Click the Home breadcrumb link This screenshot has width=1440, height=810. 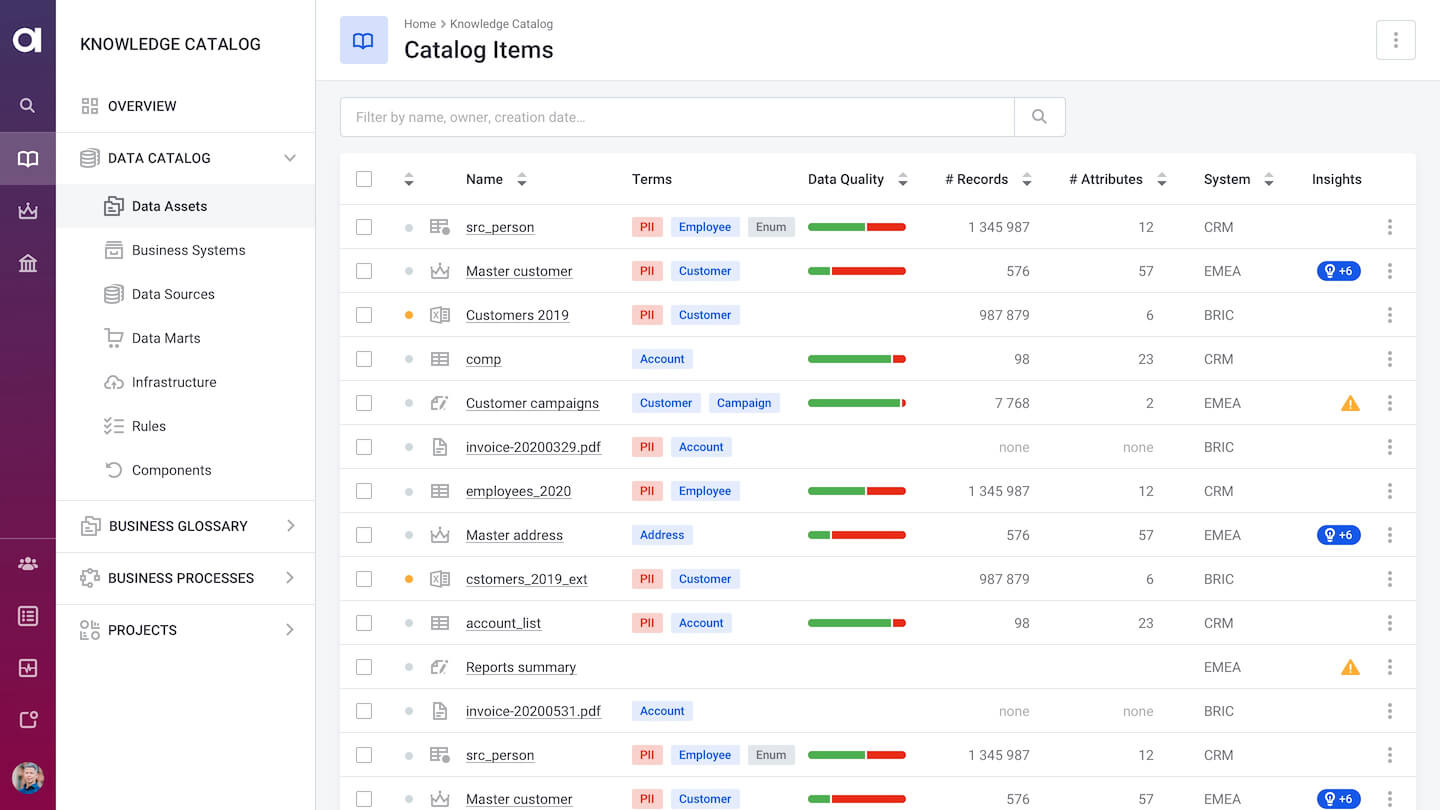(x=419, y=23)
